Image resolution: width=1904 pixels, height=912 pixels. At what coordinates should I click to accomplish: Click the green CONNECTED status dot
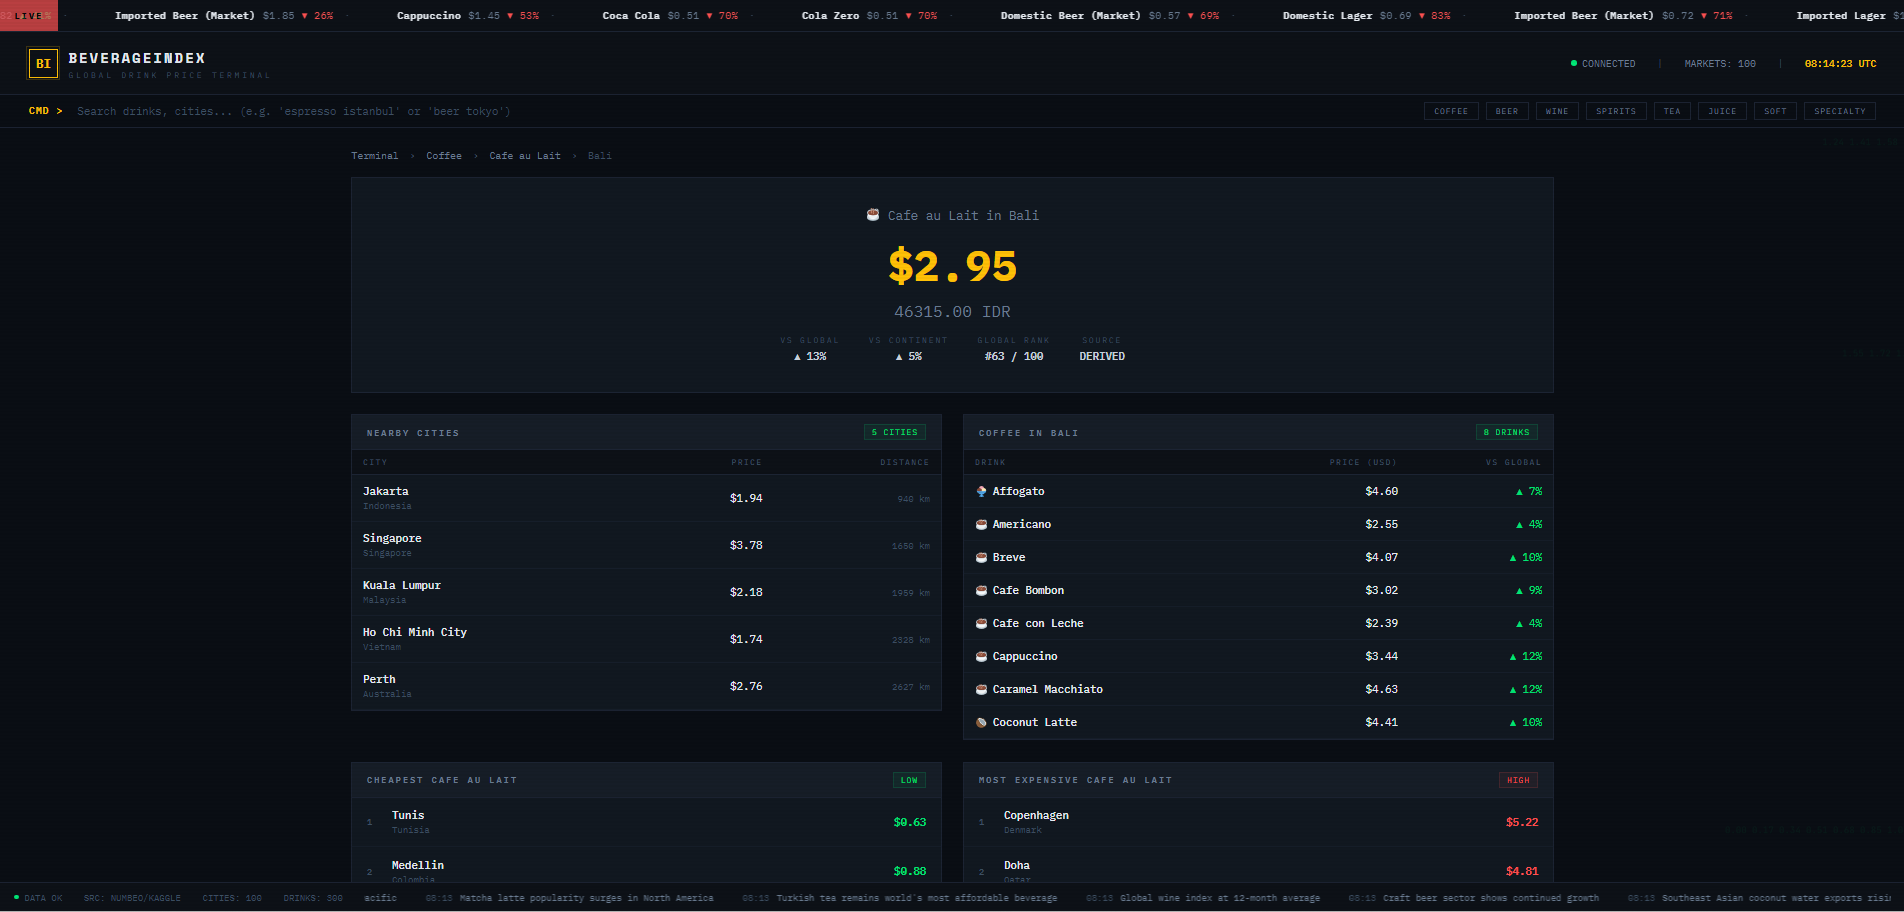coord(1574,63)
